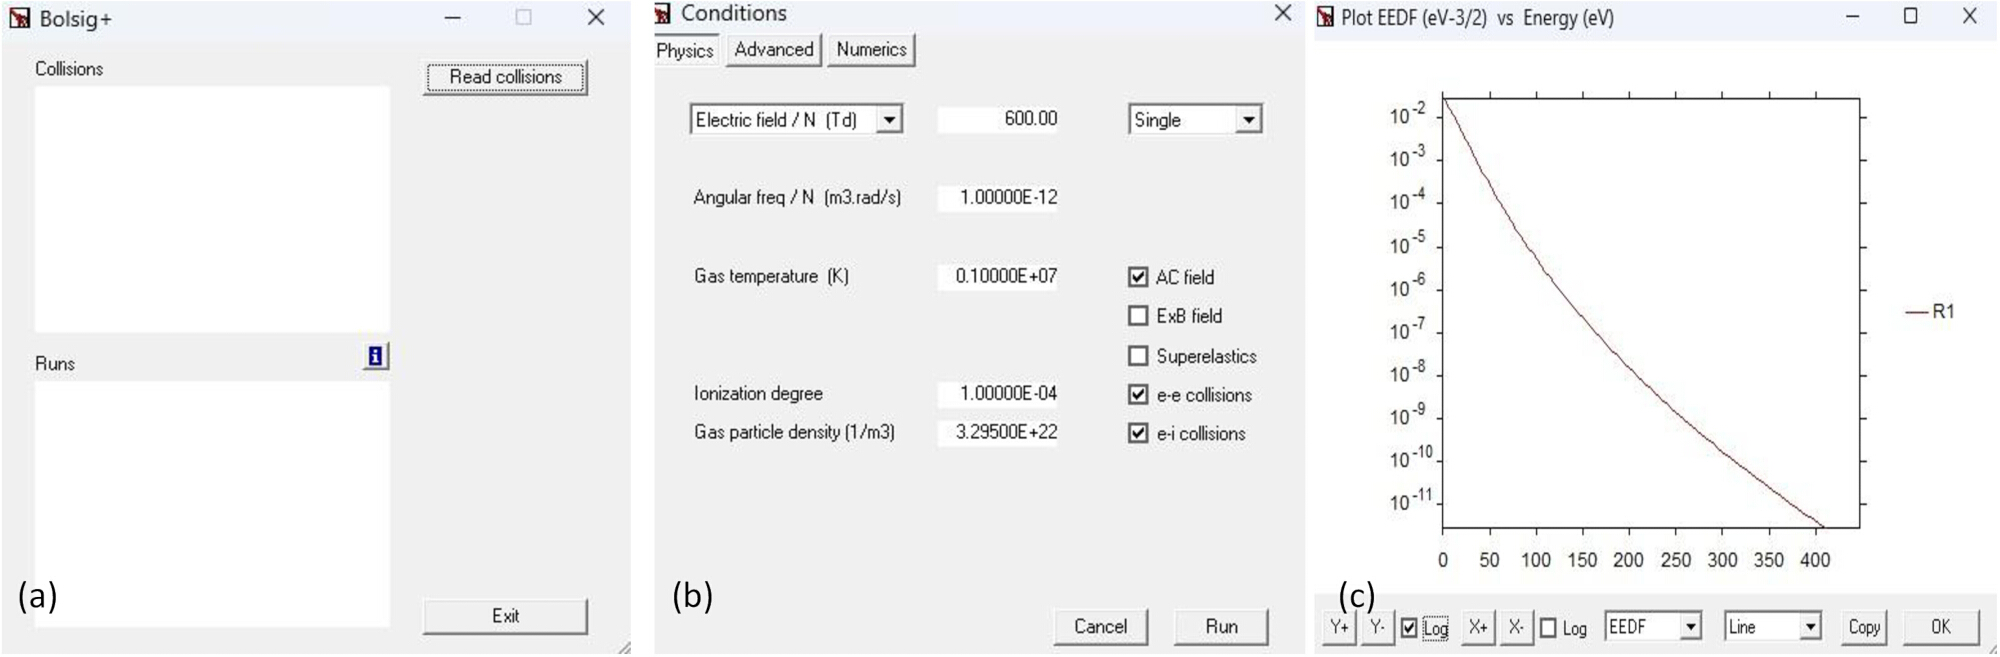
Task: Click the X- plot scale button
Action: [1516, 627]
